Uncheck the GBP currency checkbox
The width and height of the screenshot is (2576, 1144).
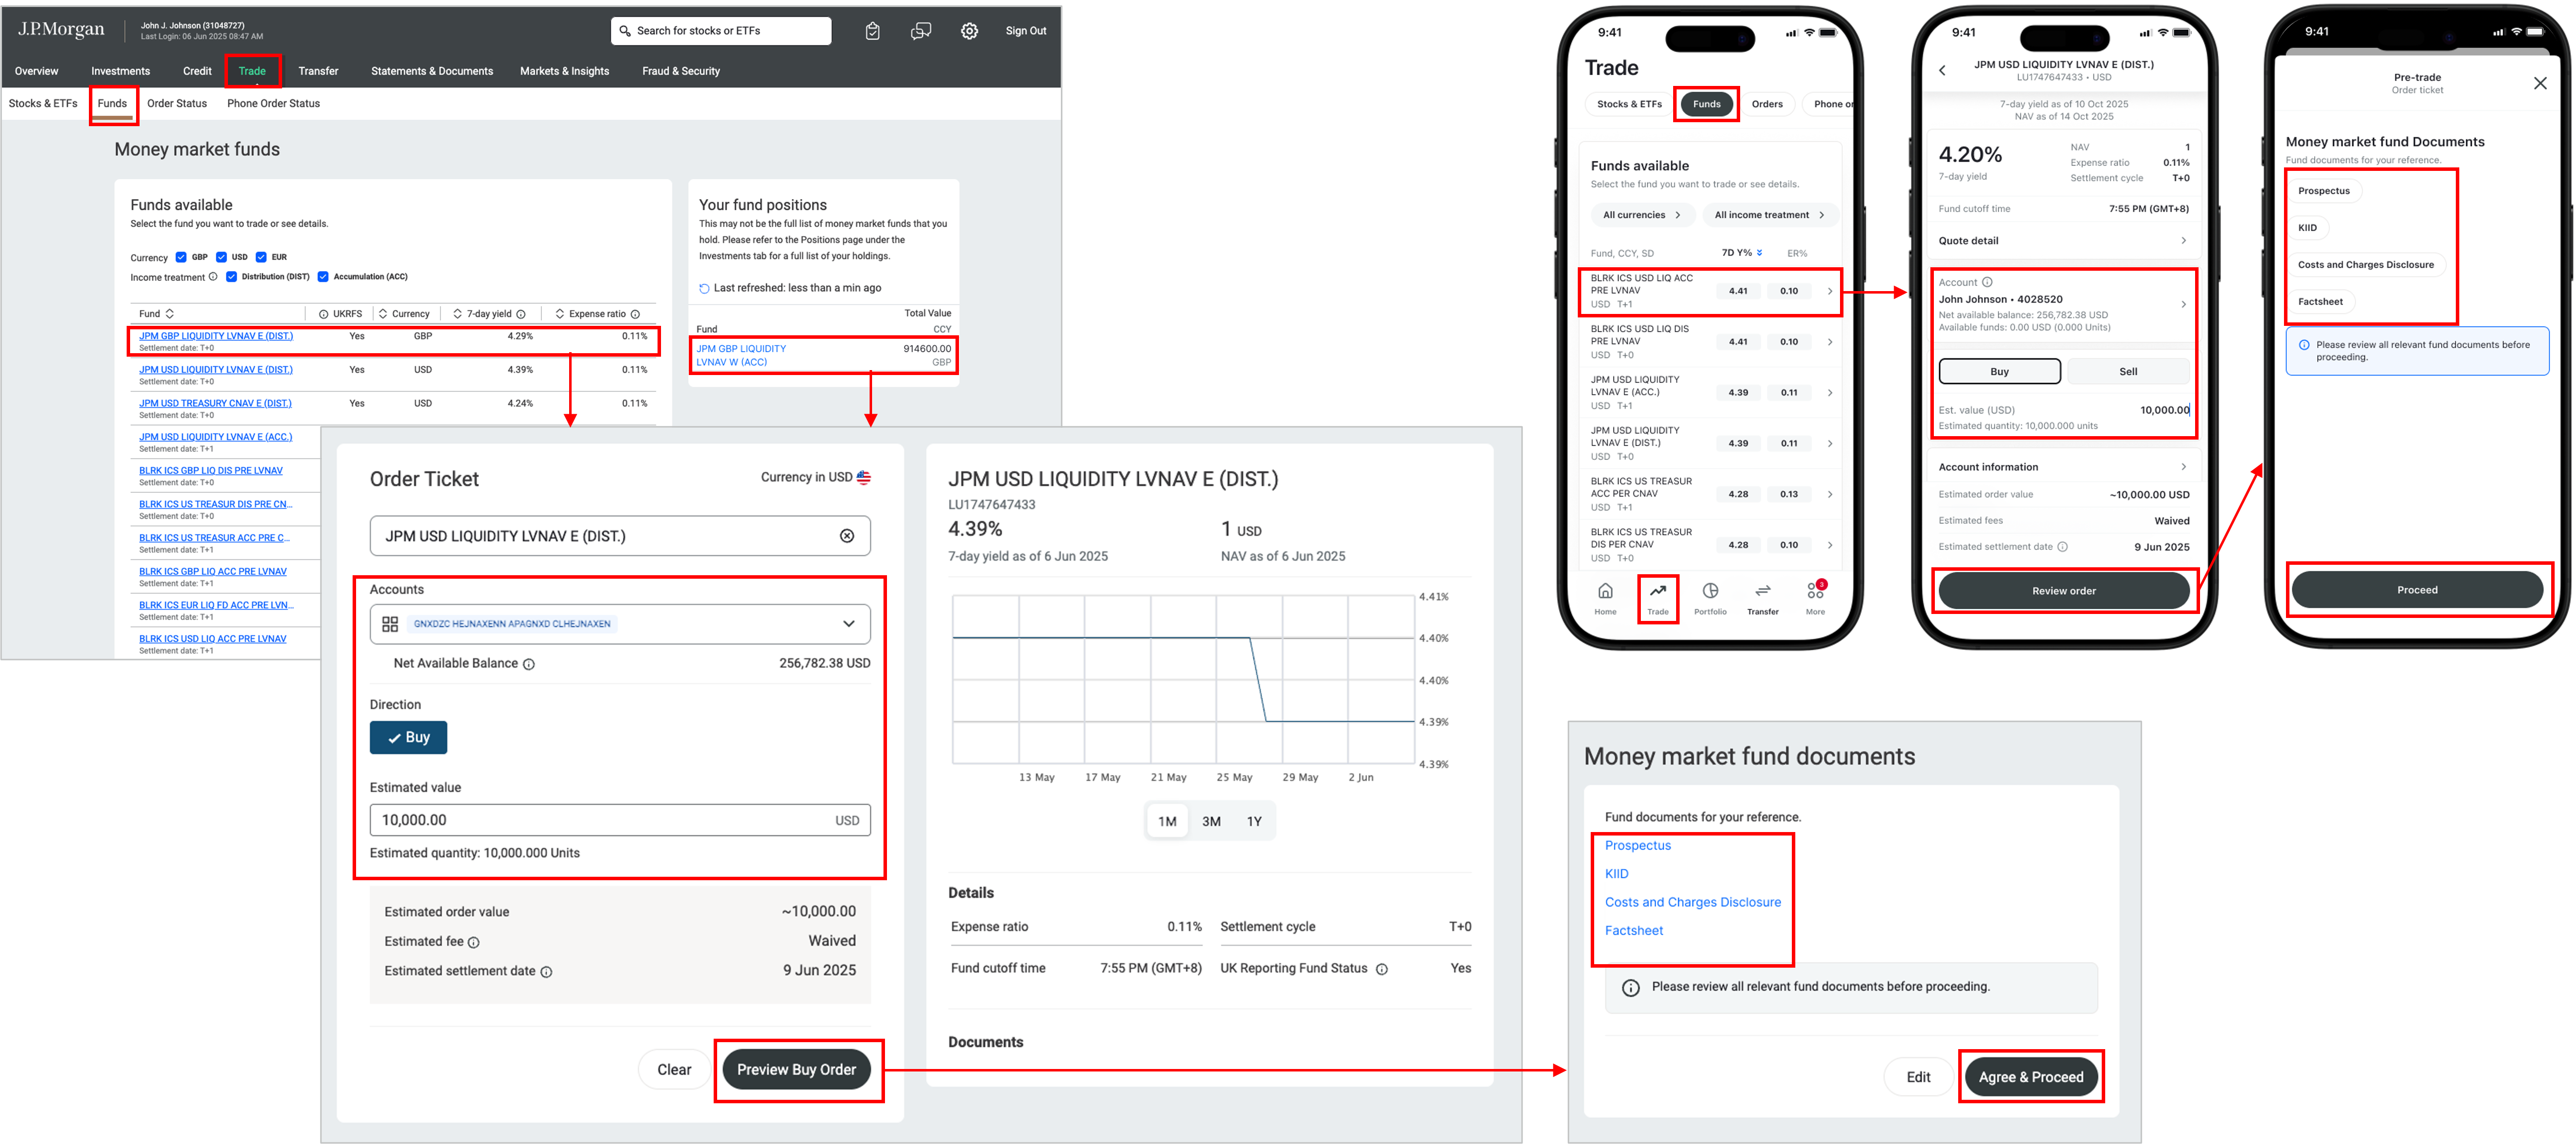pyautogui.click(x=181, y=257)
